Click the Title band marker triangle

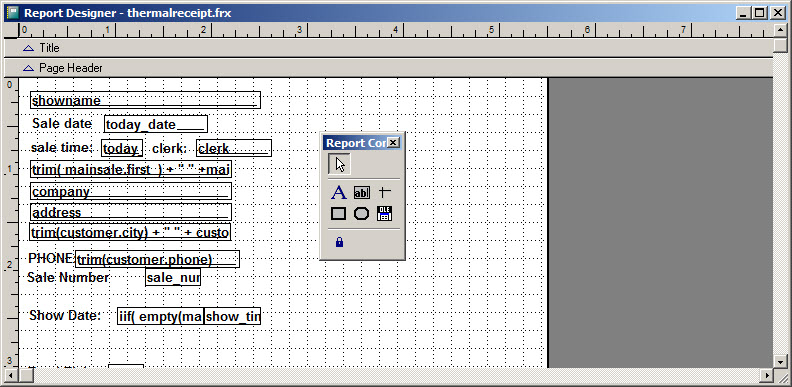pos(29,48)
